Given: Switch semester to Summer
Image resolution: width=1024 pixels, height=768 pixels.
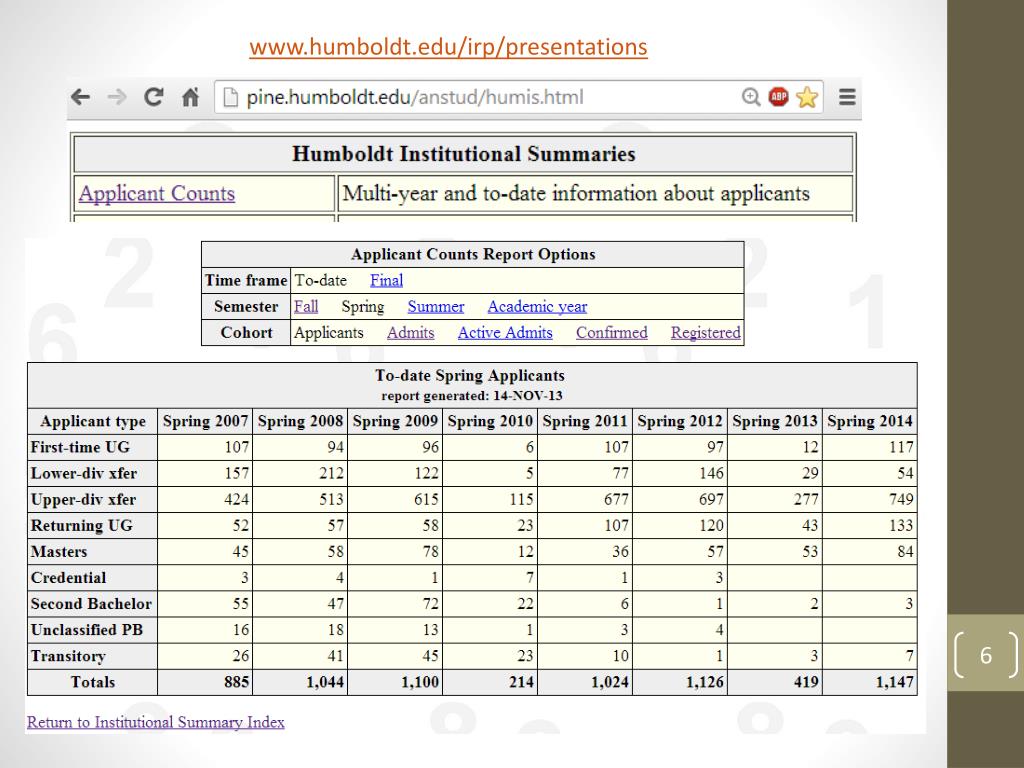Looking at the screenshot, I should click(436, 306).
